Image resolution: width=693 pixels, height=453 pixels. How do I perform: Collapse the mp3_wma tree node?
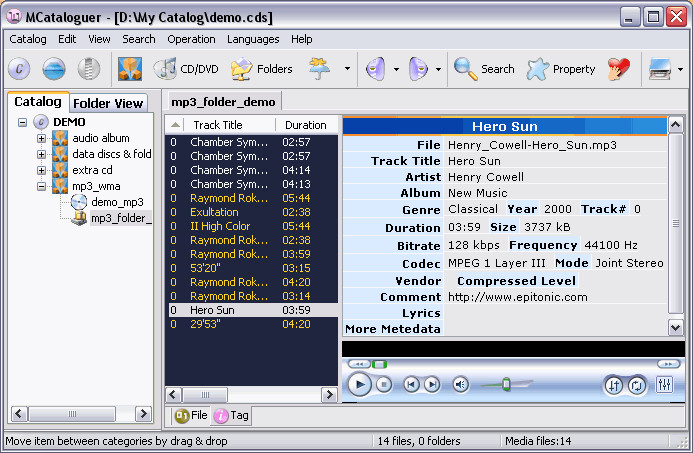click(x=42, y=187)
